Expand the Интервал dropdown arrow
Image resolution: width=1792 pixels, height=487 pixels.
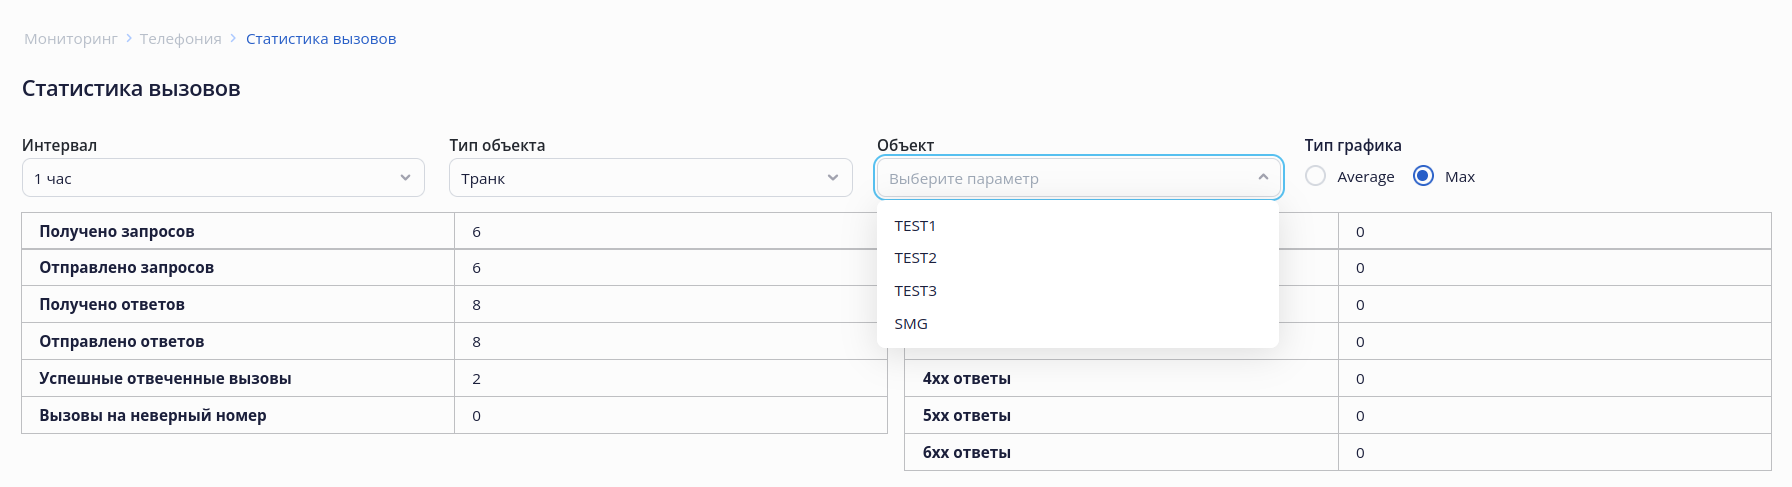click(x=405, y=178)
